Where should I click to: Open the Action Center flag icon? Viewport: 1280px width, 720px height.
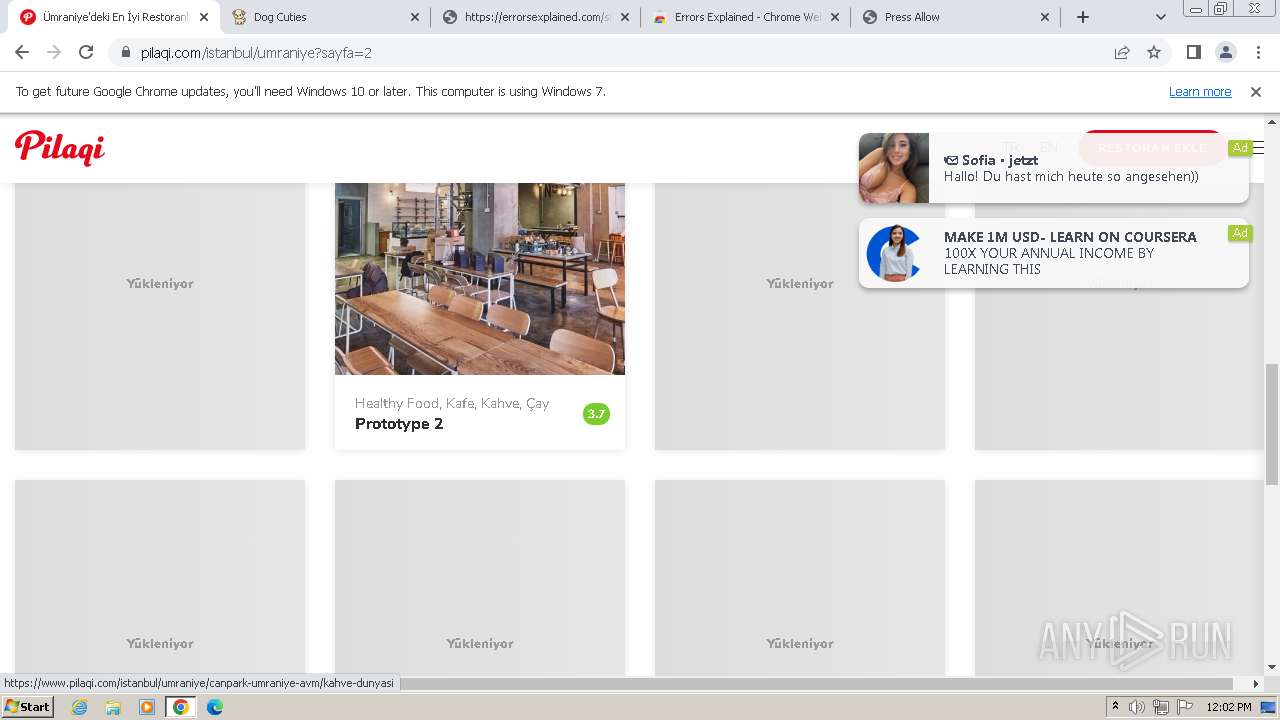pyautogui.click(x=1184, y=707)
